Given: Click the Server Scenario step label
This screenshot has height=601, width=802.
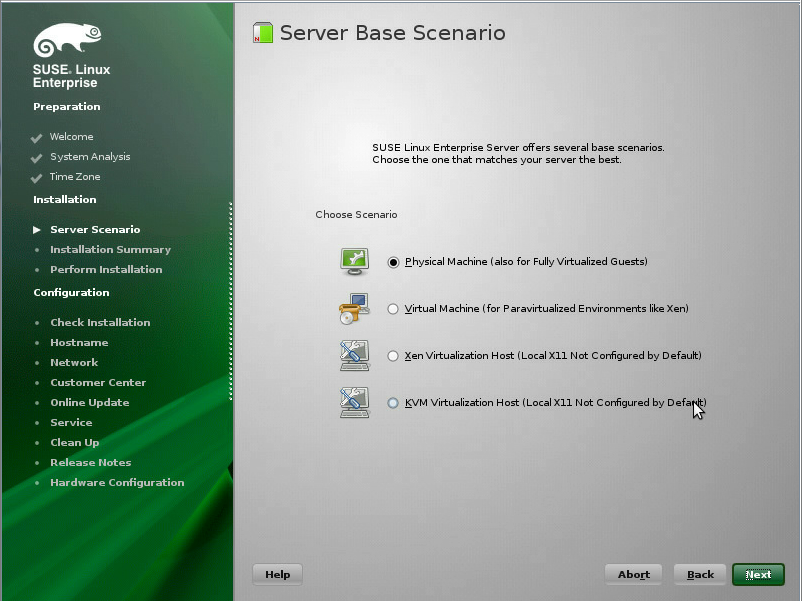Looking at the screenshot, I should click(95, 230).
